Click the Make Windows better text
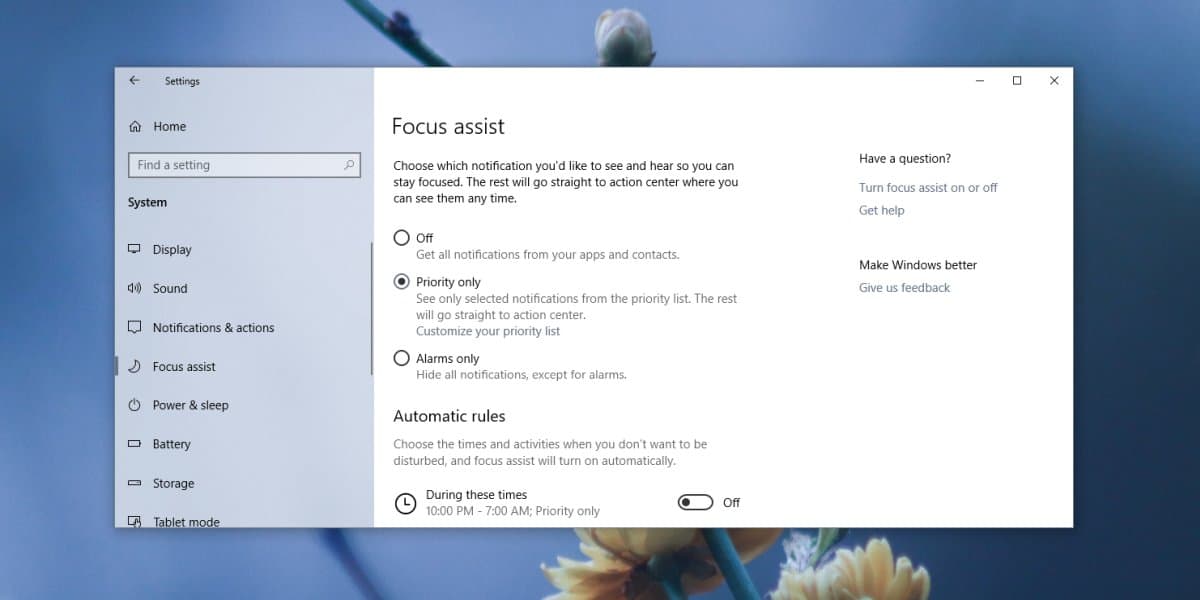Image resolution: width=1200 pixels, height=600 pixels. tap(918, 265)
